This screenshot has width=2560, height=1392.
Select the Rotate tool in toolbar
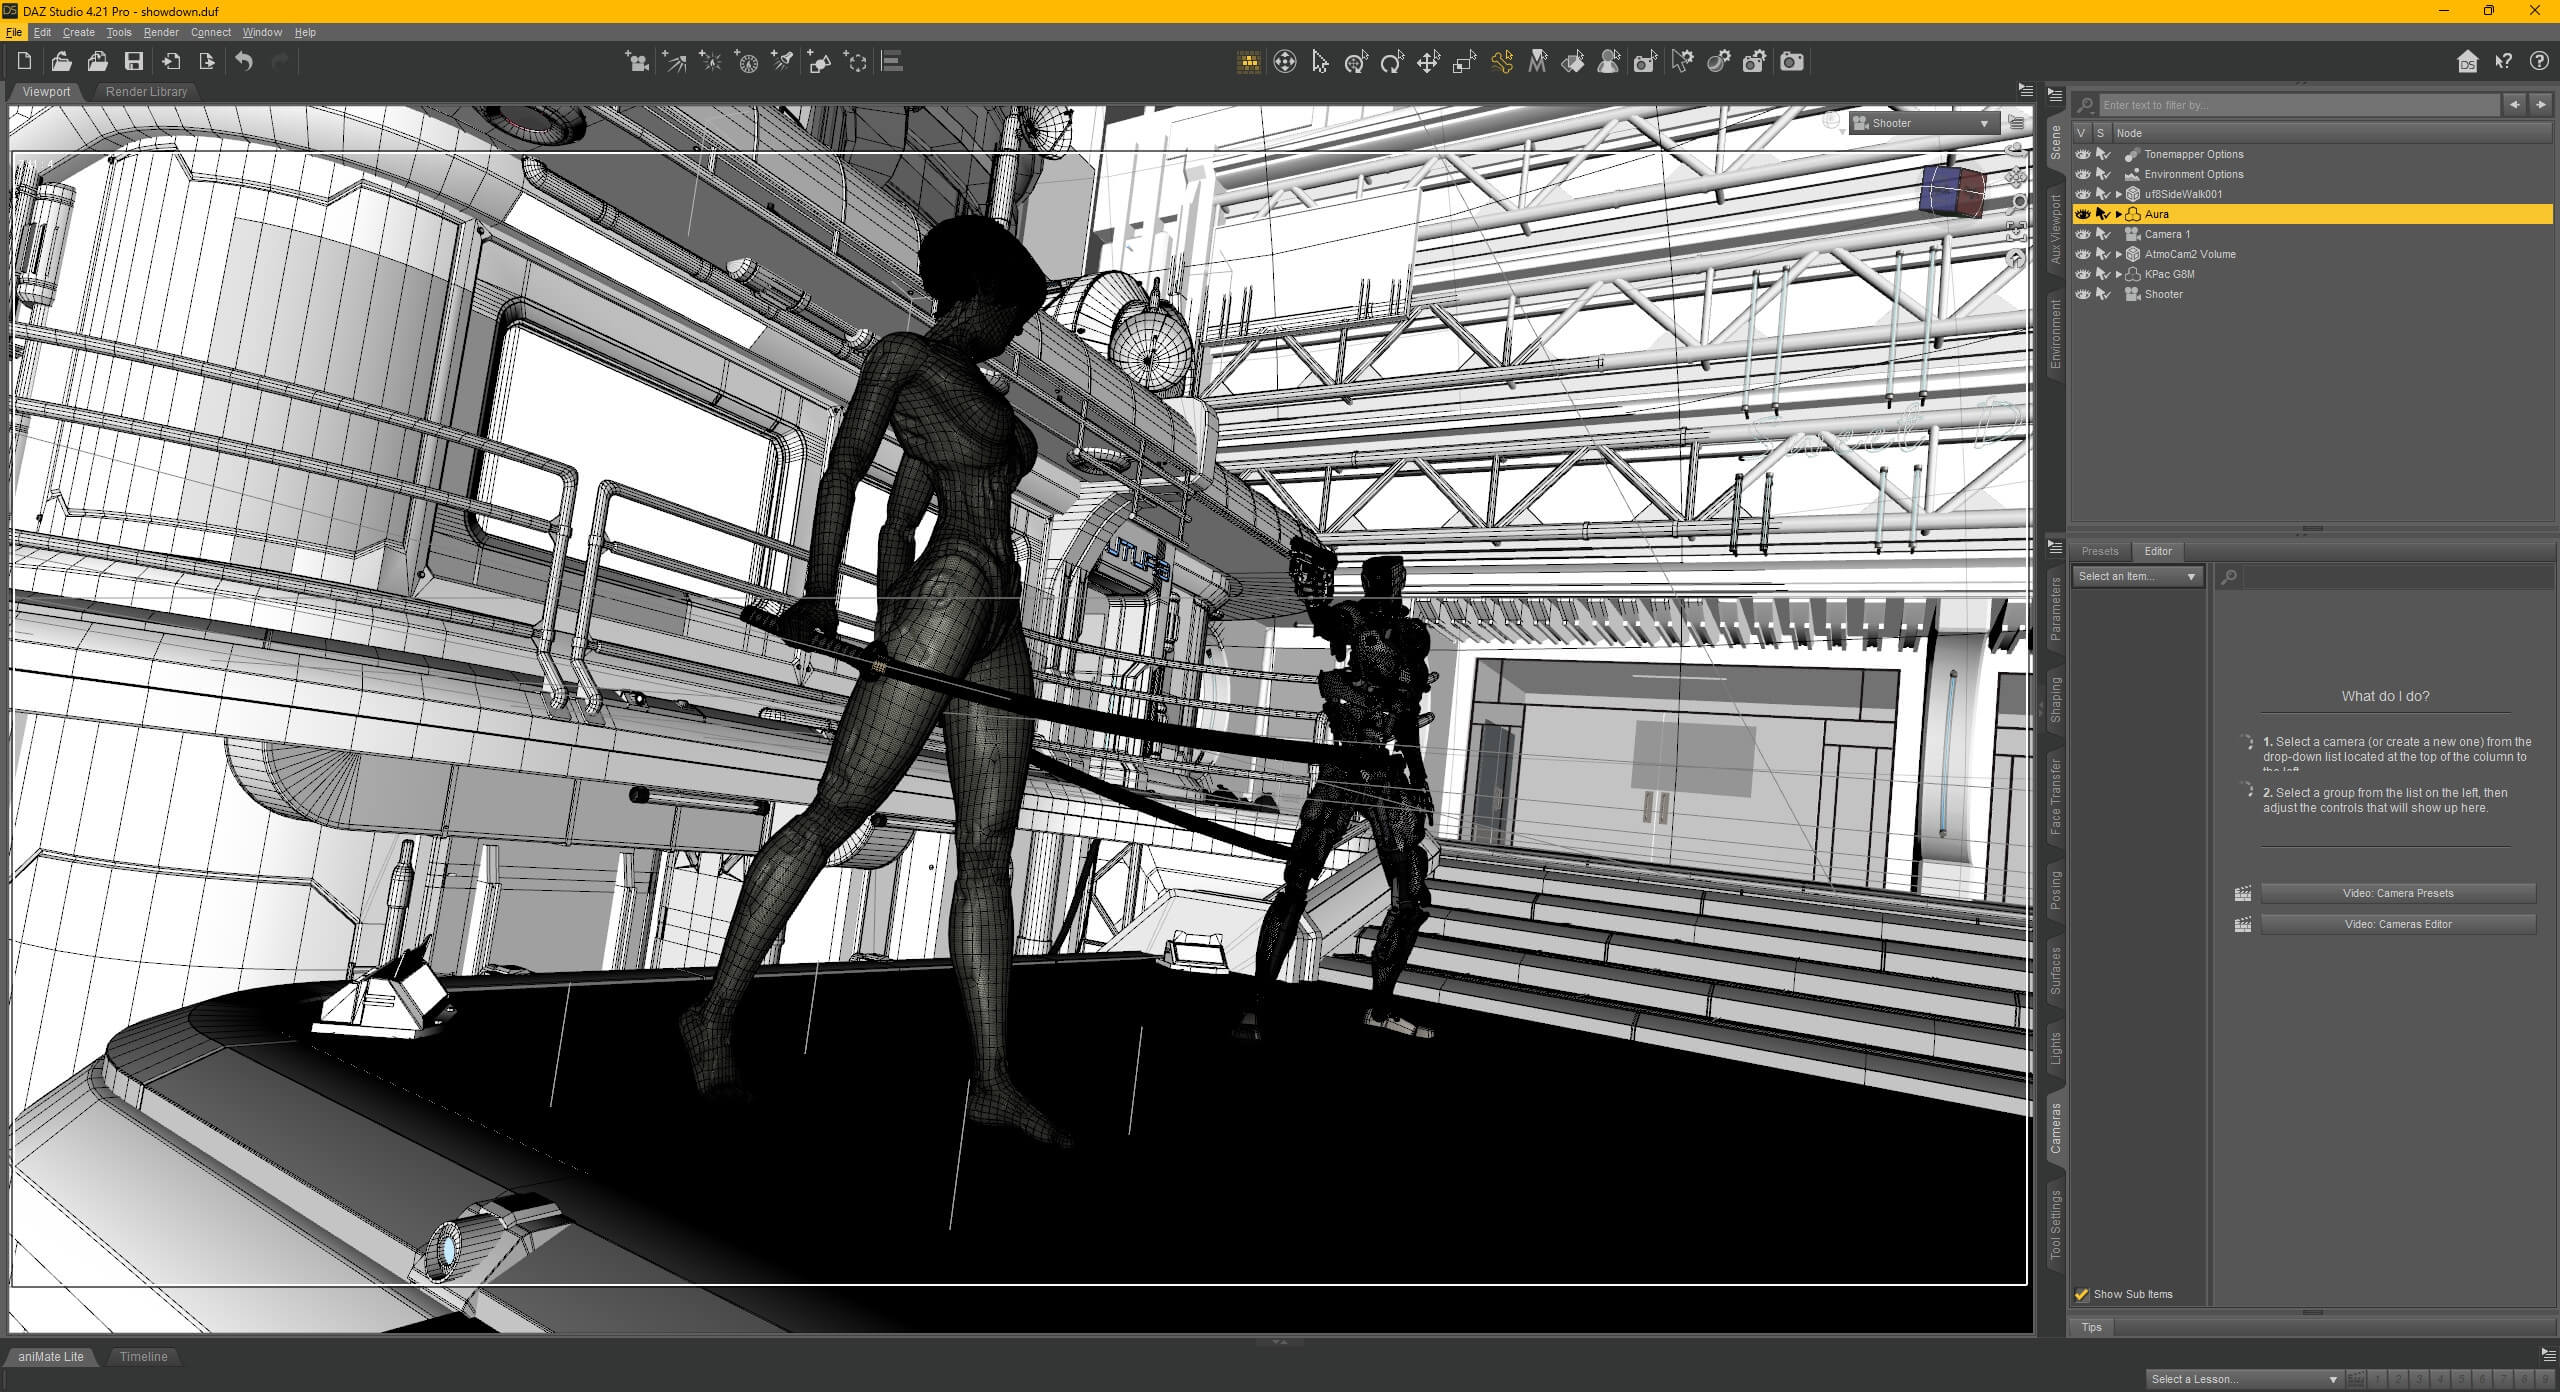click(x=1392, y=62)
